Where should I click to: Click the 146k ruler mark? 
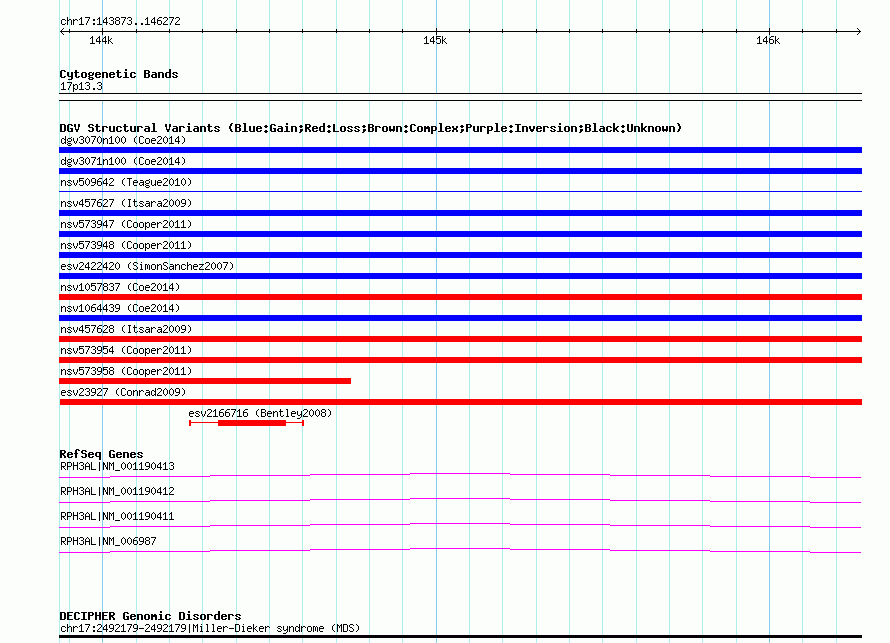768,40
